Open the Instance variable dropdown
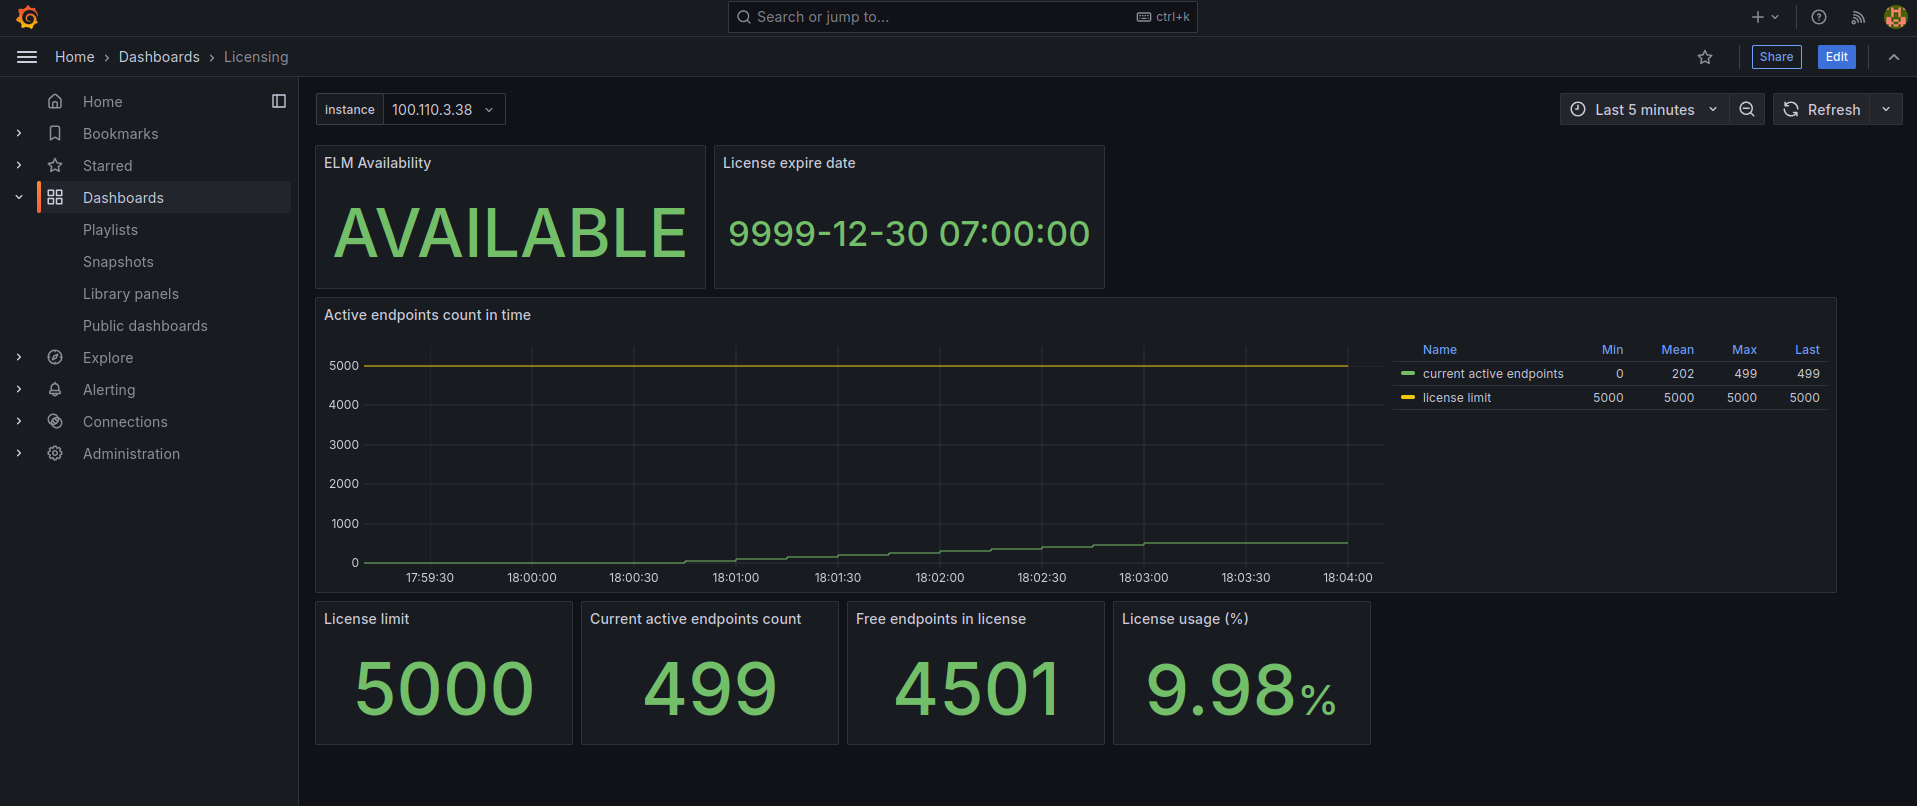1917x806 pixels. (x=443, y=109)
